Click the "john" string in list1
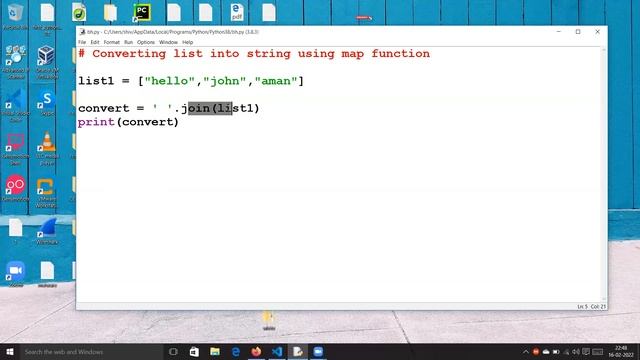This screenshot has height=360, width=640. pos(225,81)
